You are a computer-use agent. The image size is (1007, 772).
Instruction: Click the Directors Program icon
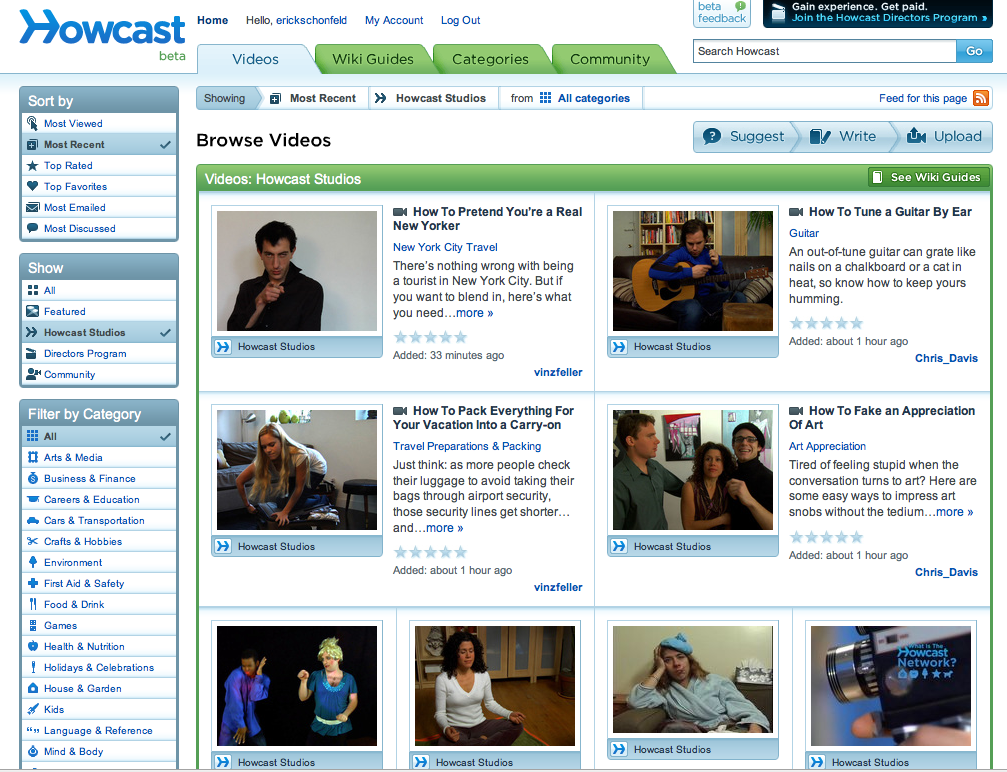31,353
